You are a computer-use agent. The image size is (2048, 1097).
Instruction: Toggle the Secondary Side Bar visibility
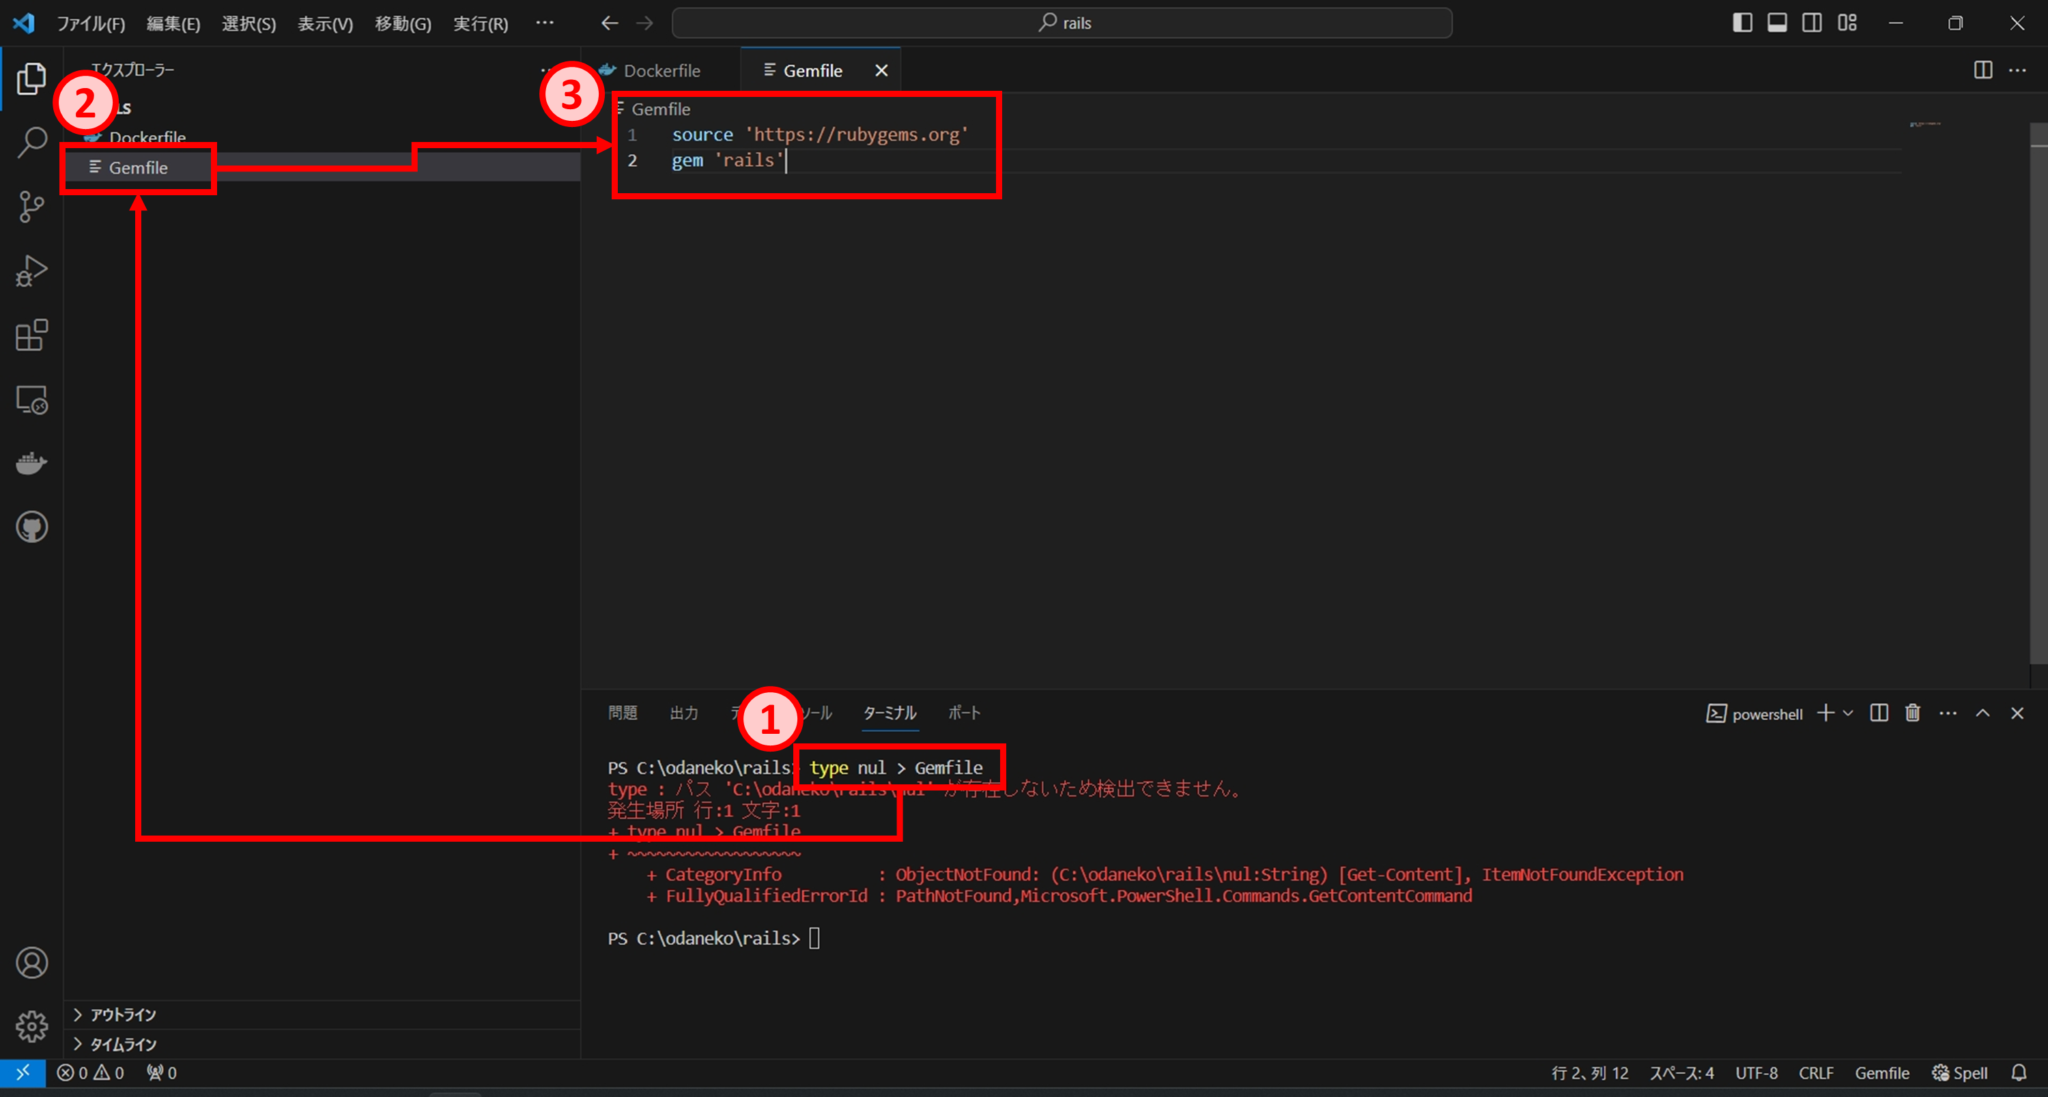pyautogui.click(x=1812, y=22)
